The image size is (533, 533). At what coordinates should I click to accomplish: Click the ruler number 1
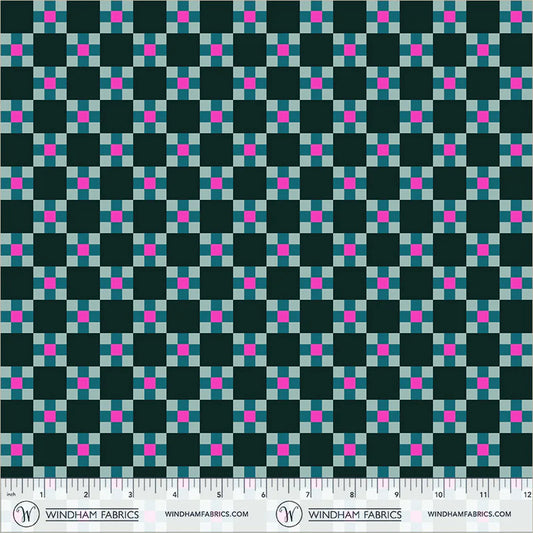(41, 495)
